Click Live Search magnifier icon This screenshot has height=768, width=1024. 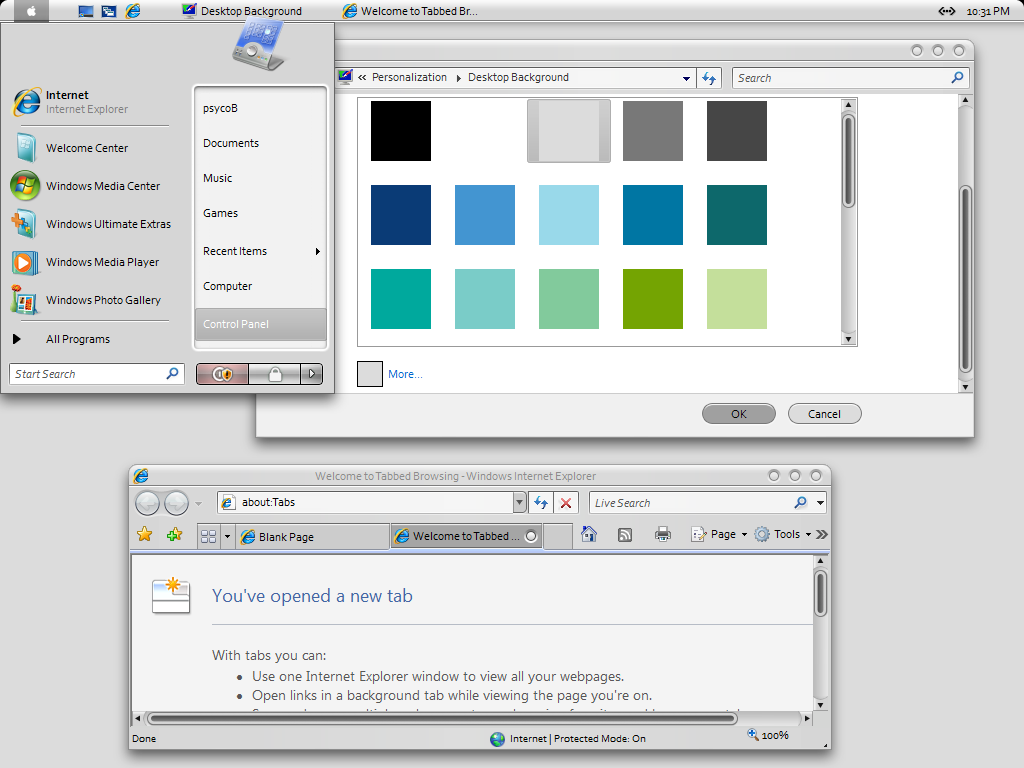pyautogui.click(x=800, y=503)
